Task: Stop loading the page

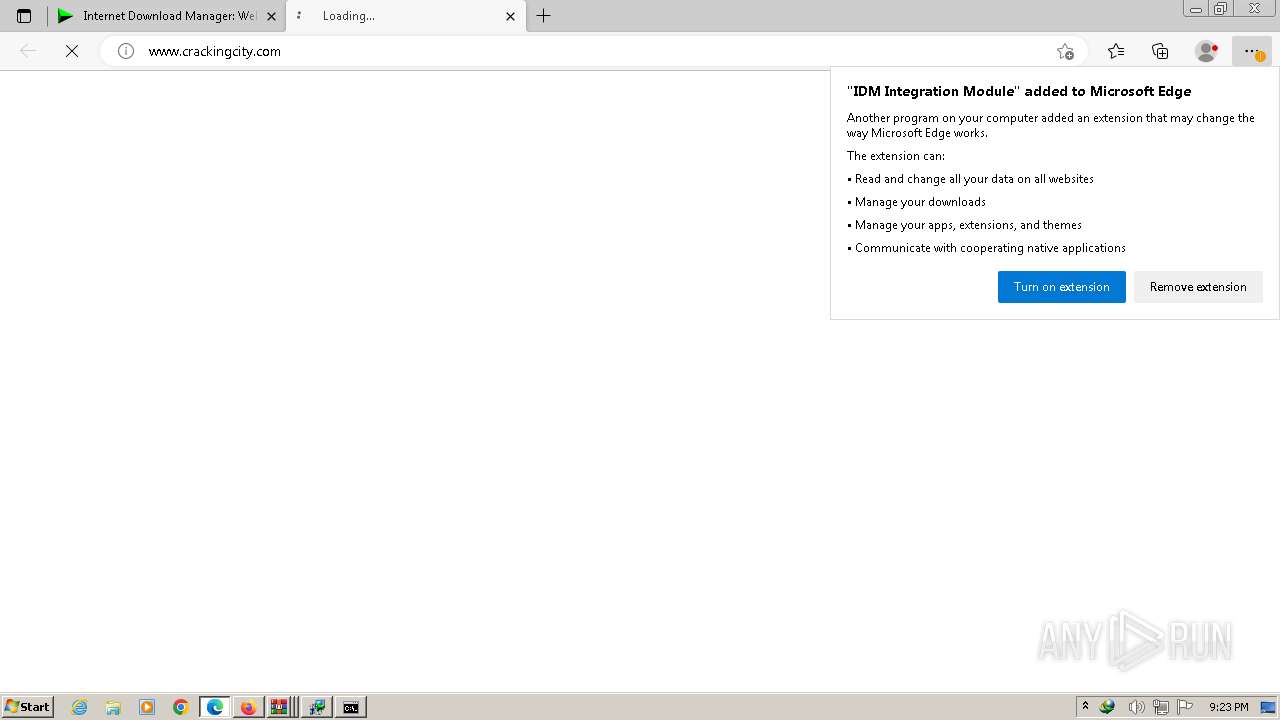Action: [72, 51]
